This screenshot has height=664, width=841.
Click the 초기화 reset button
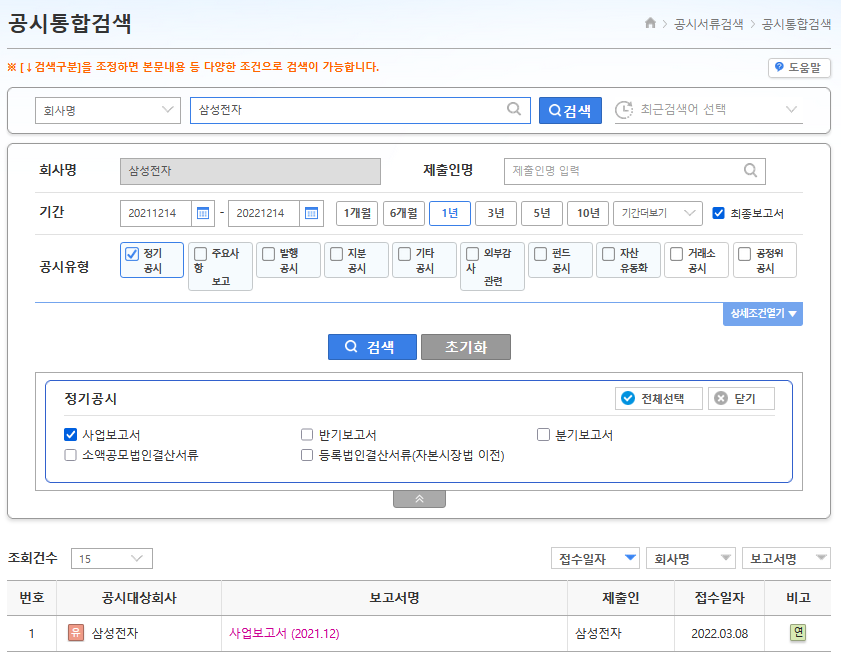click(x=466, y=347)
